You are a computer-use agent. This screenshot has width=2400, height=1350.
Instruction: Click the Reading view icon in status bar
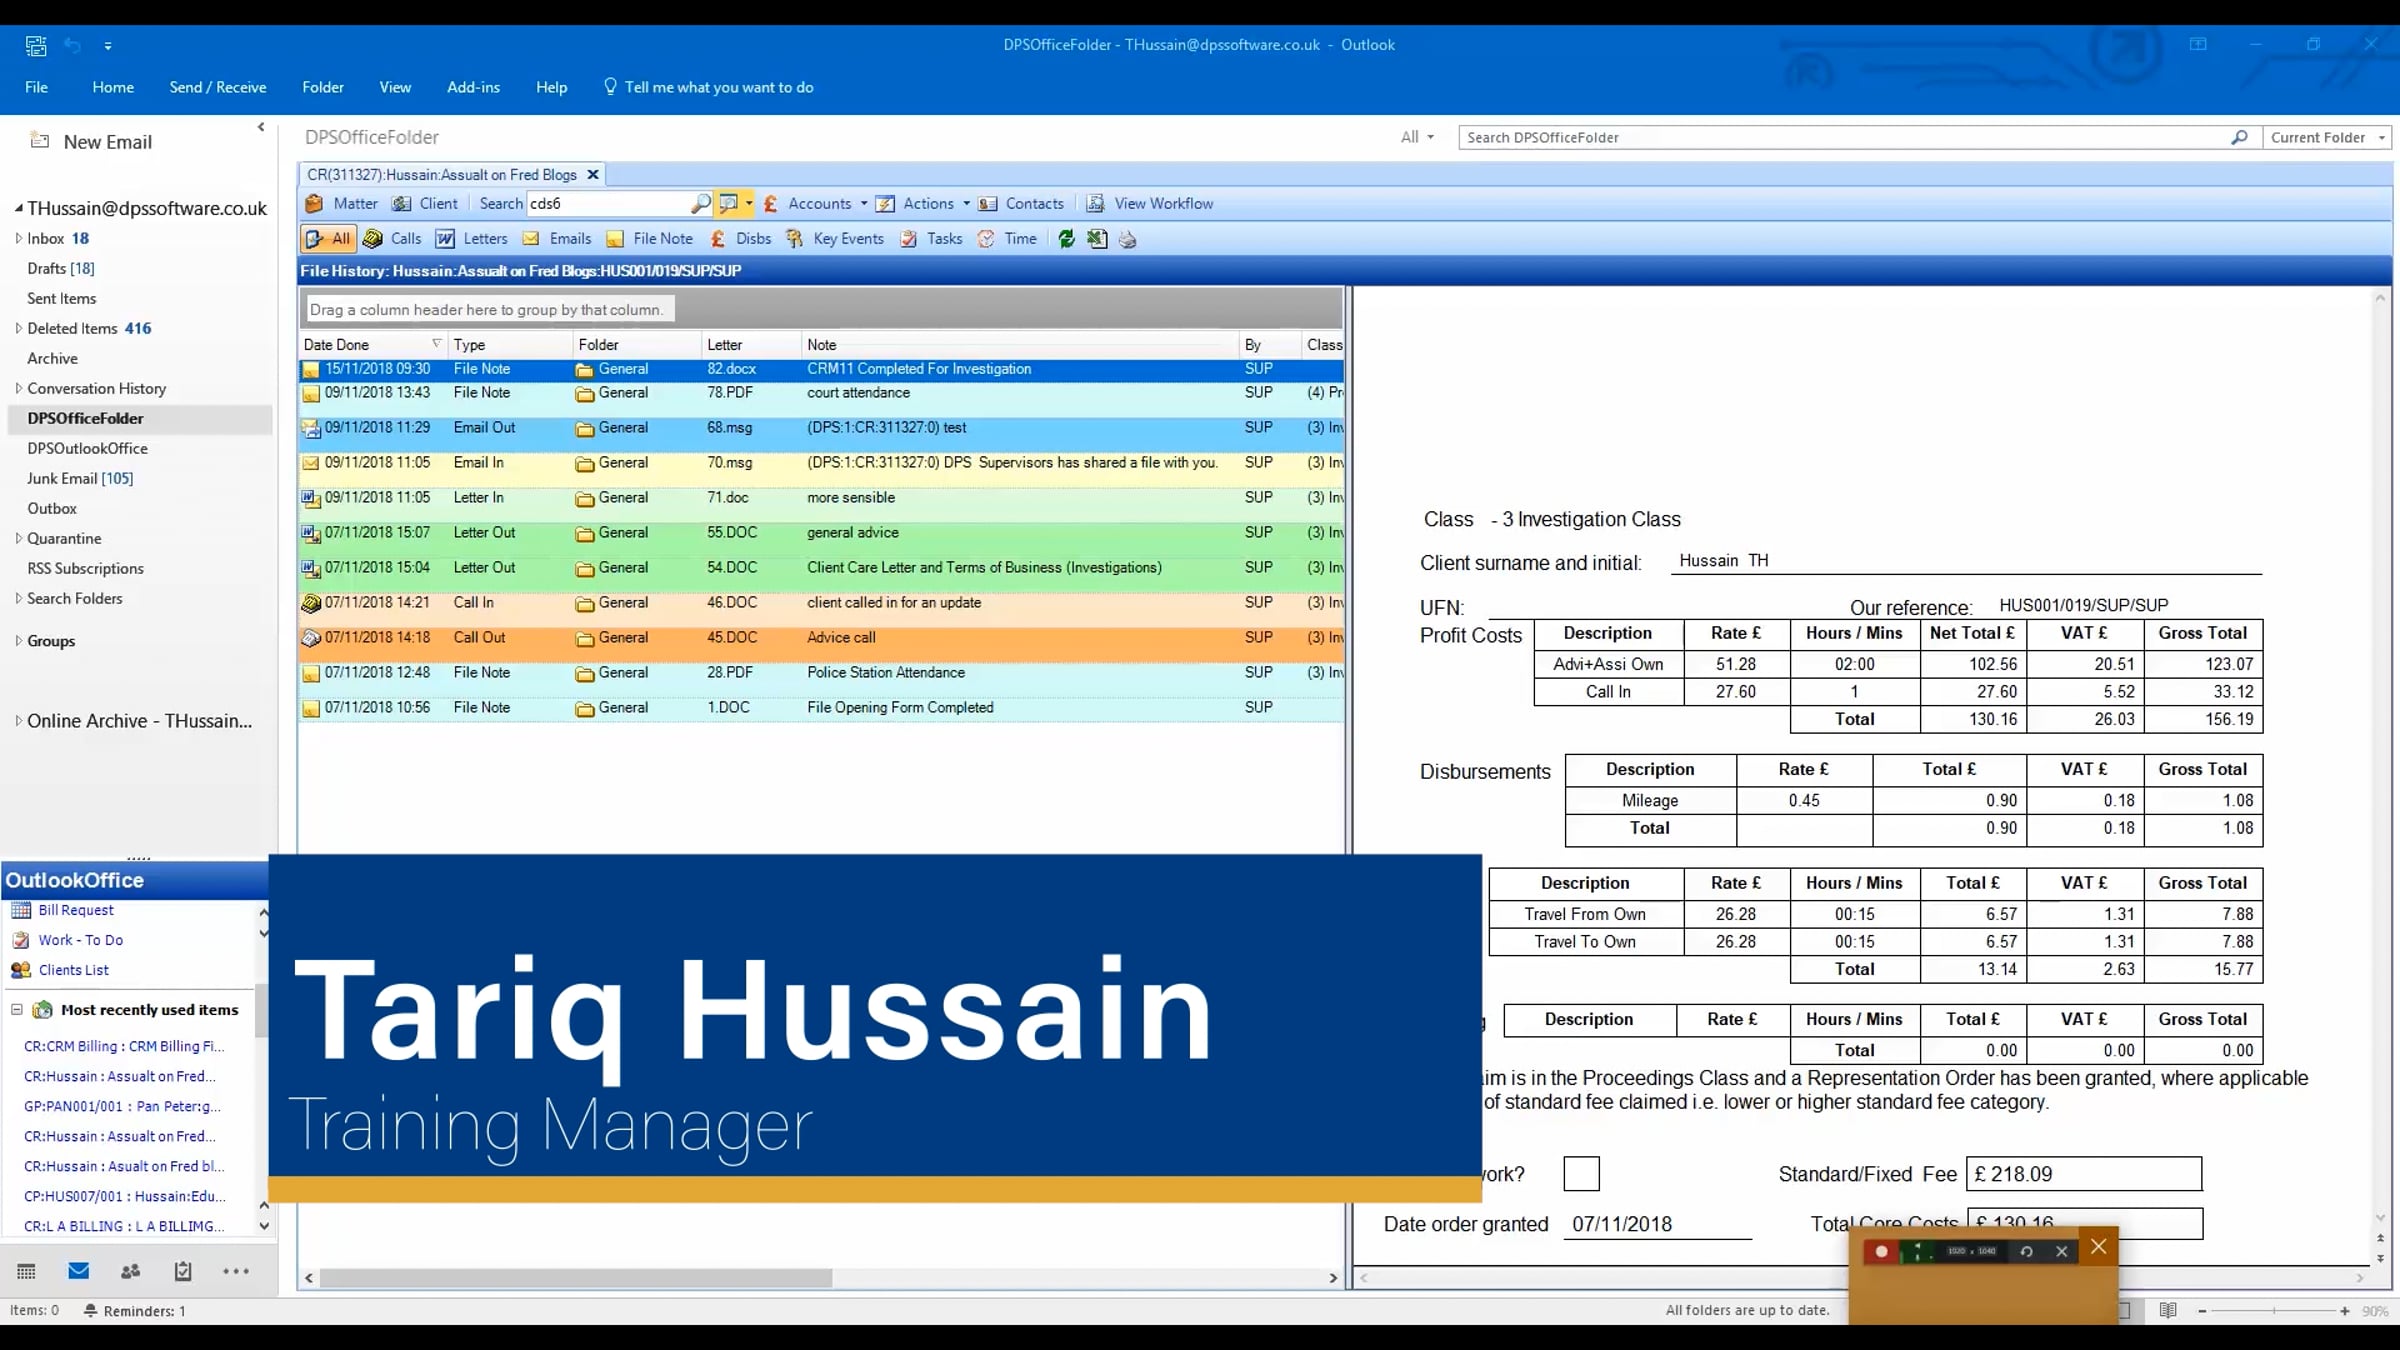(2168, 1310)
